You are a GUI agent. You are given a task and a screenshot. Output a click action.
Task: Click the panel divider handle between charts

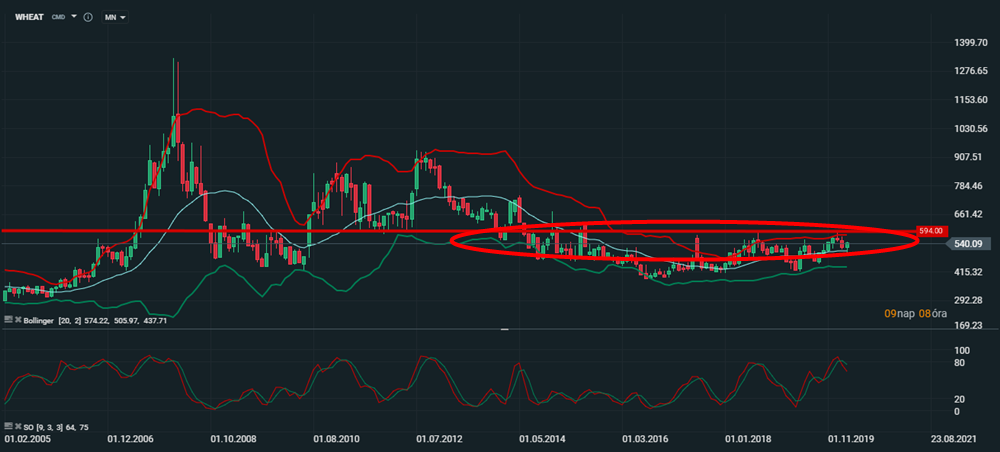tap(505, 328)
